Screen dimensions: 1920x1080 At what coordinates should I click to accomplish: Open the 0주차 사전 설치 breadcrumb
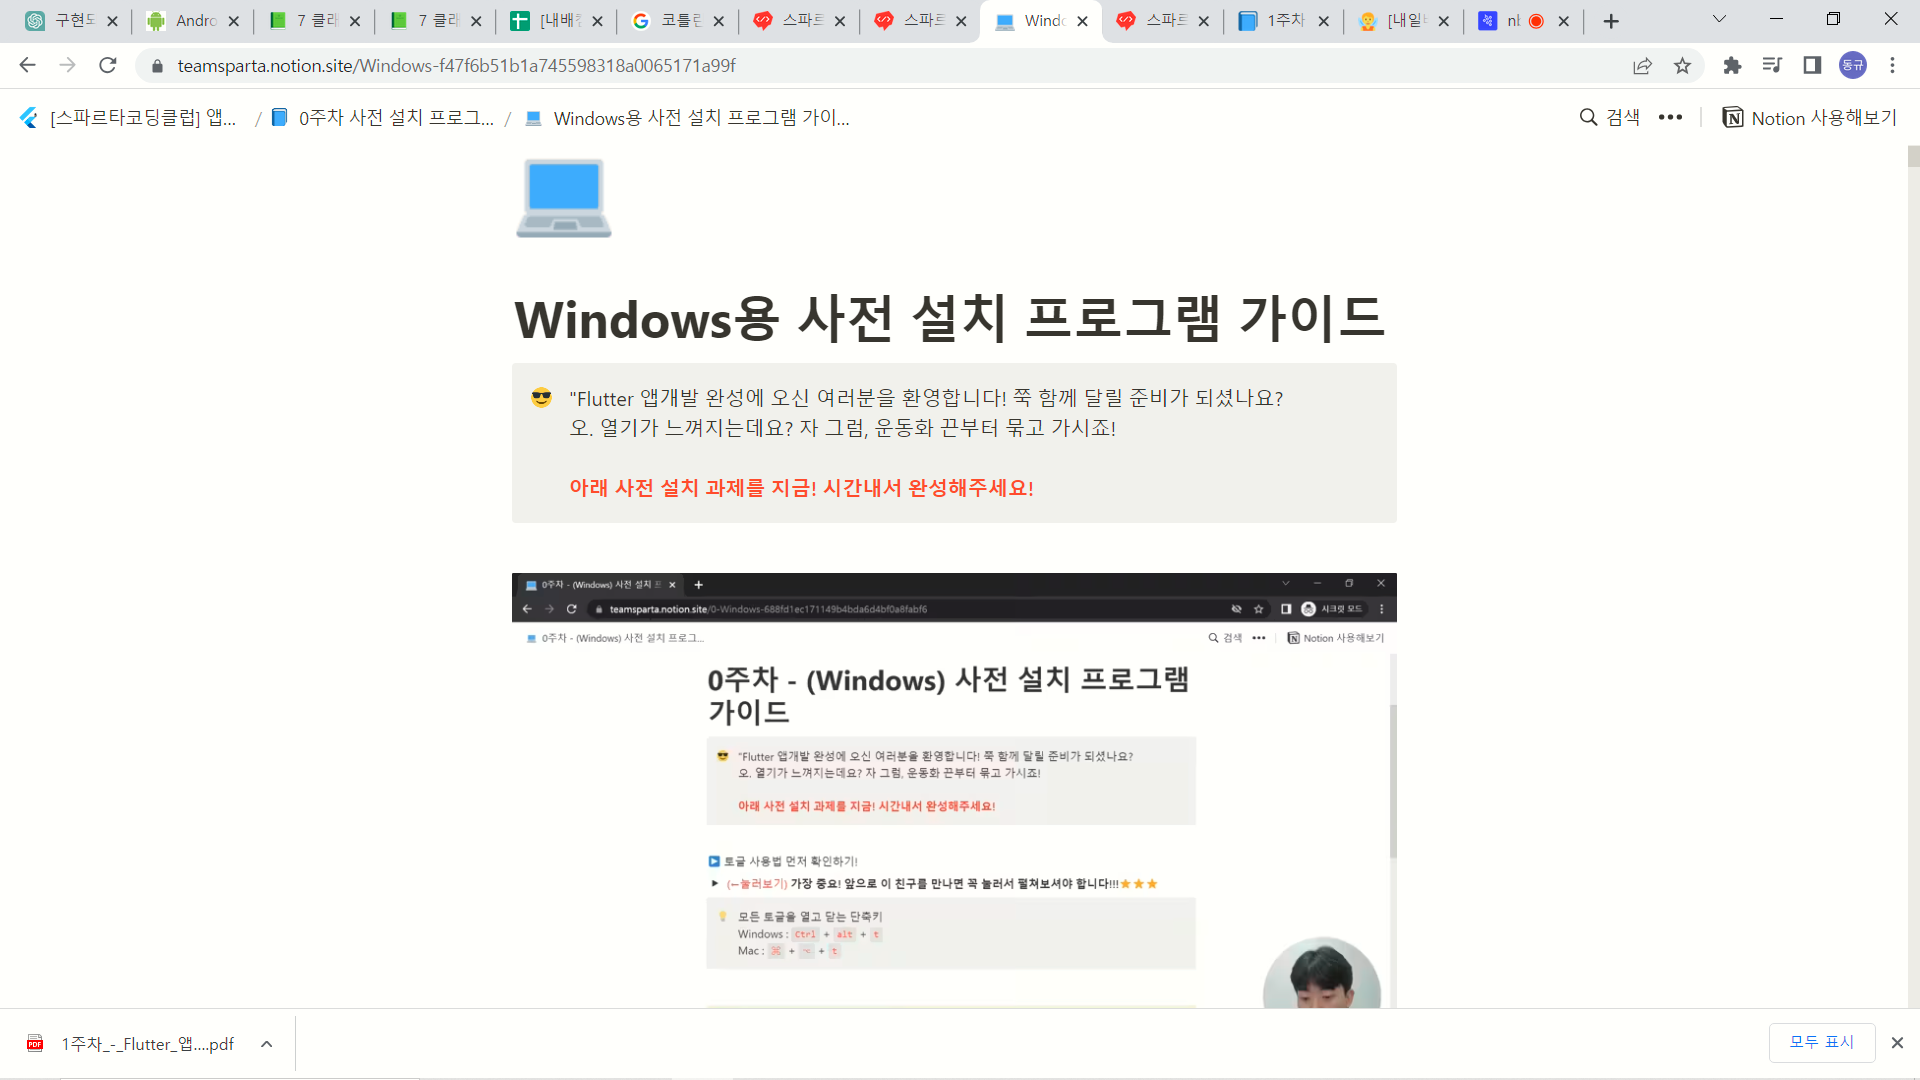[396, 118]
